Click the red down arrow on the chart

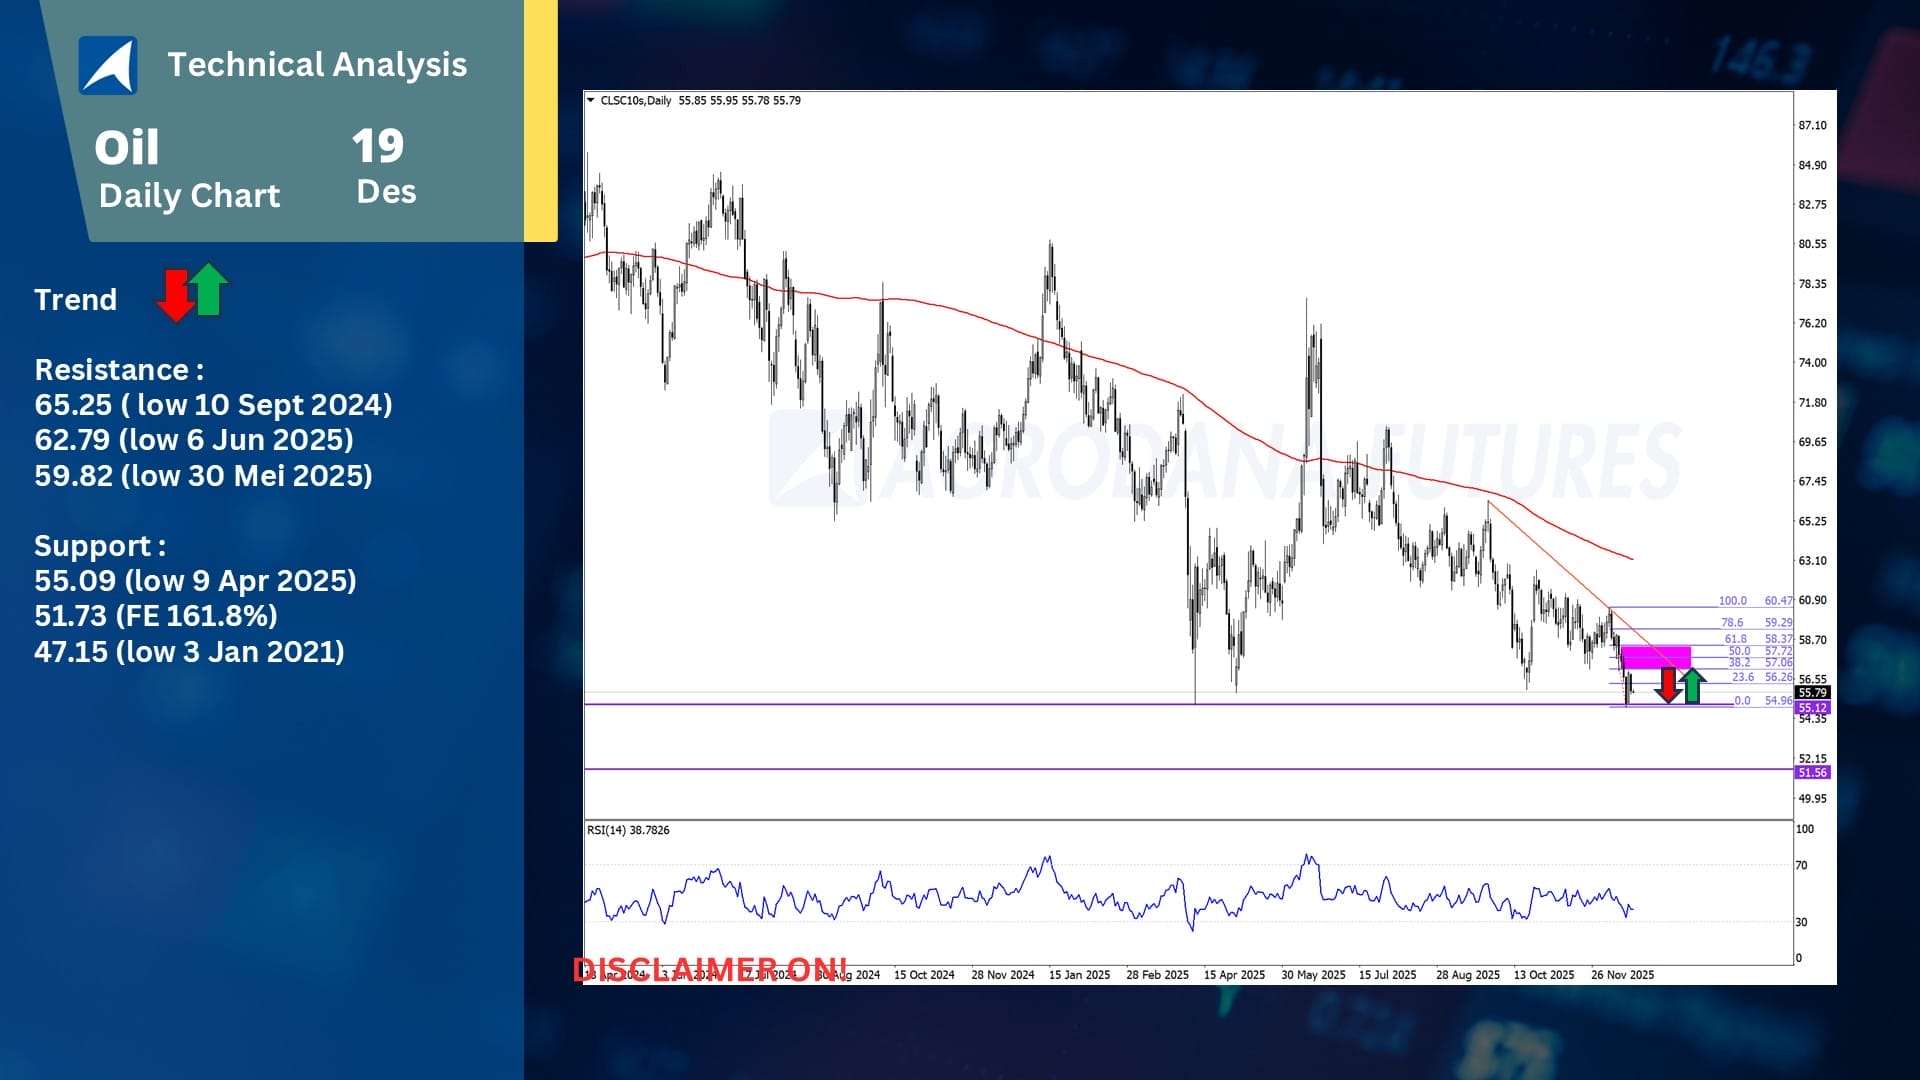coord(1668,686)
